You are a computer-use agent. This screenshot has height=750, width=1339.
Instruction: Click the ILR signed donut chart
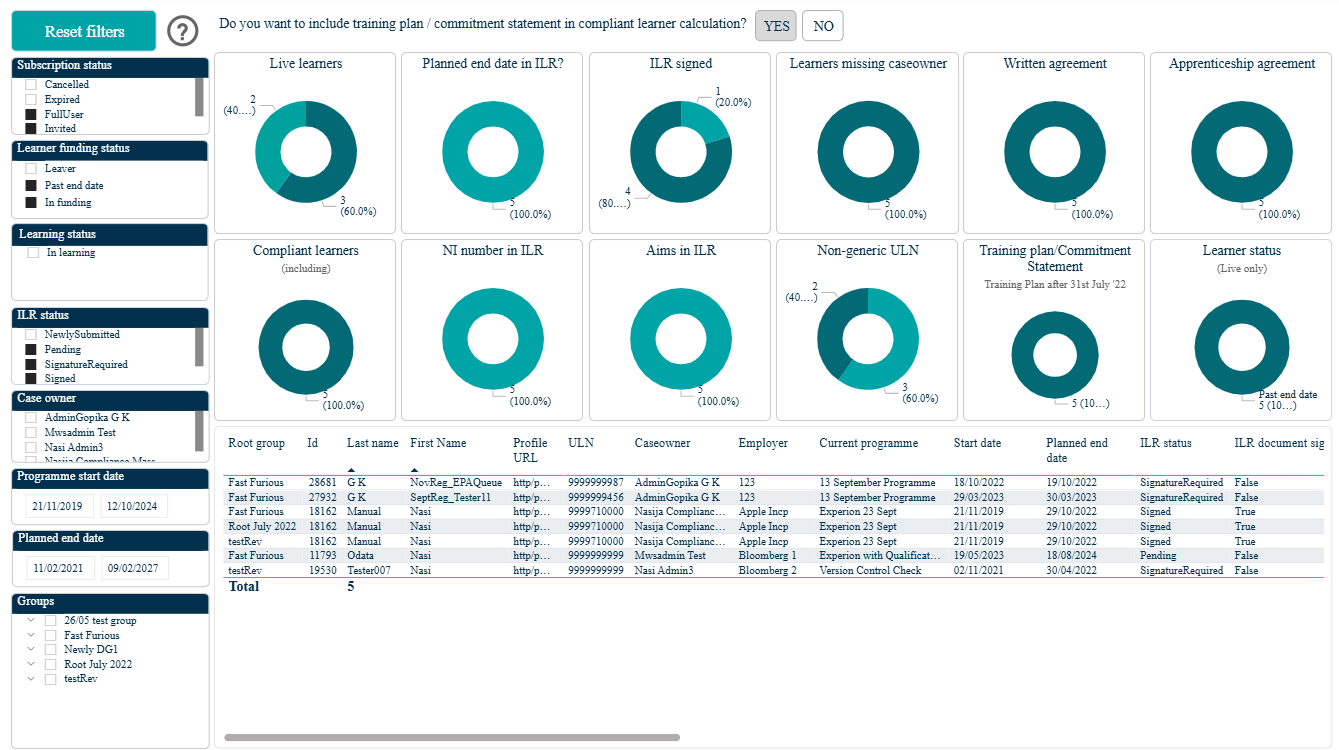point(681,152)
